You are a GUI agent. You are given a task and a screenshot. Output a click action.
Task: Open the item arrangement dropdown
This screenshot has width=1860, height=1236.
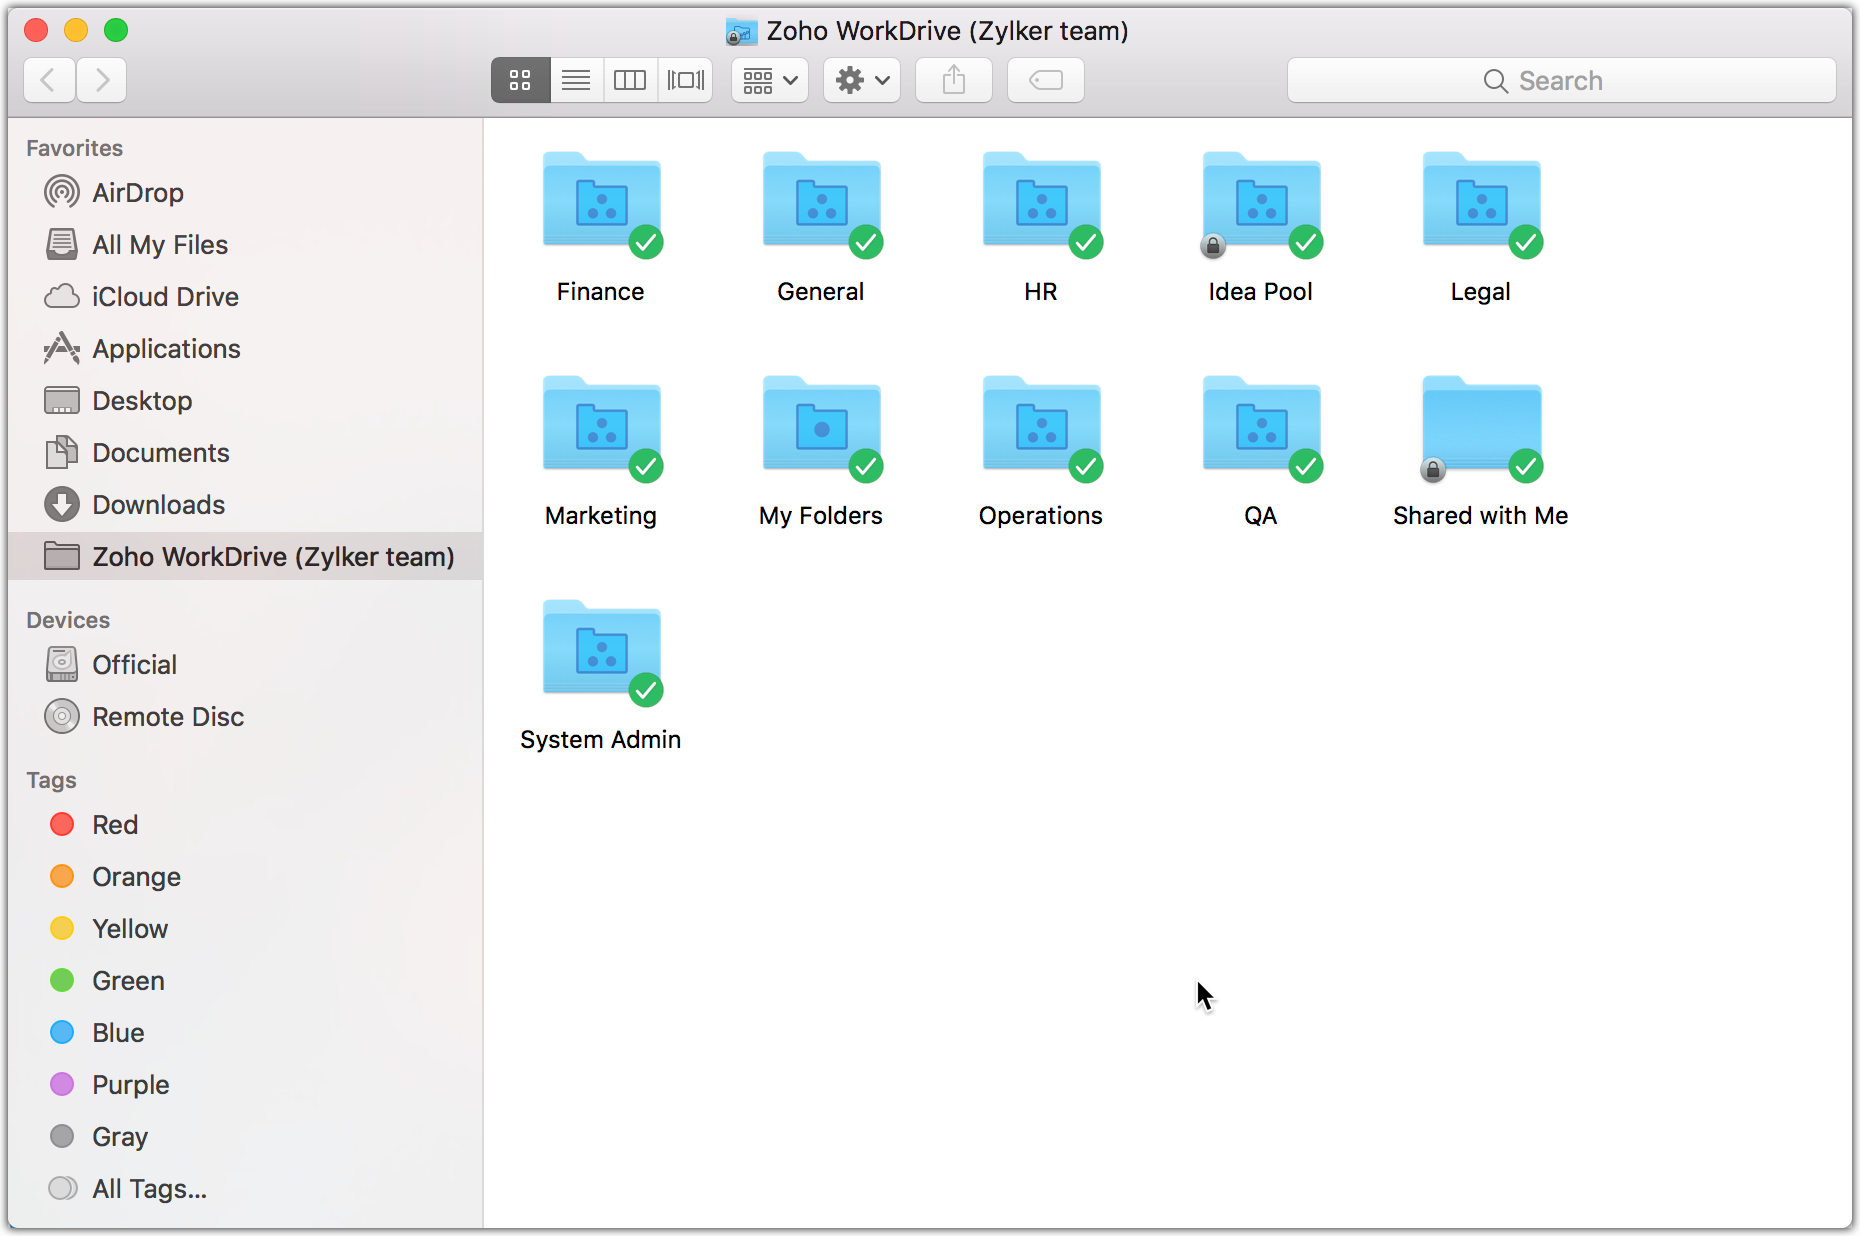click(x=770, y=80)
